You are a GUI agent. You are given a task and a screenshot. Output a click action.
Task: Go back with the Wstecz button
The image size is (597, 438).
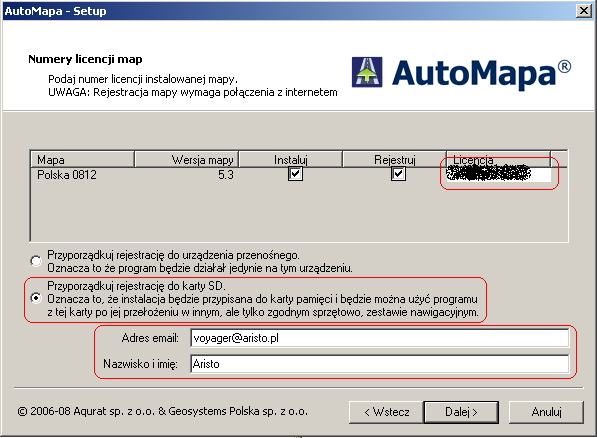pos(386,412)
